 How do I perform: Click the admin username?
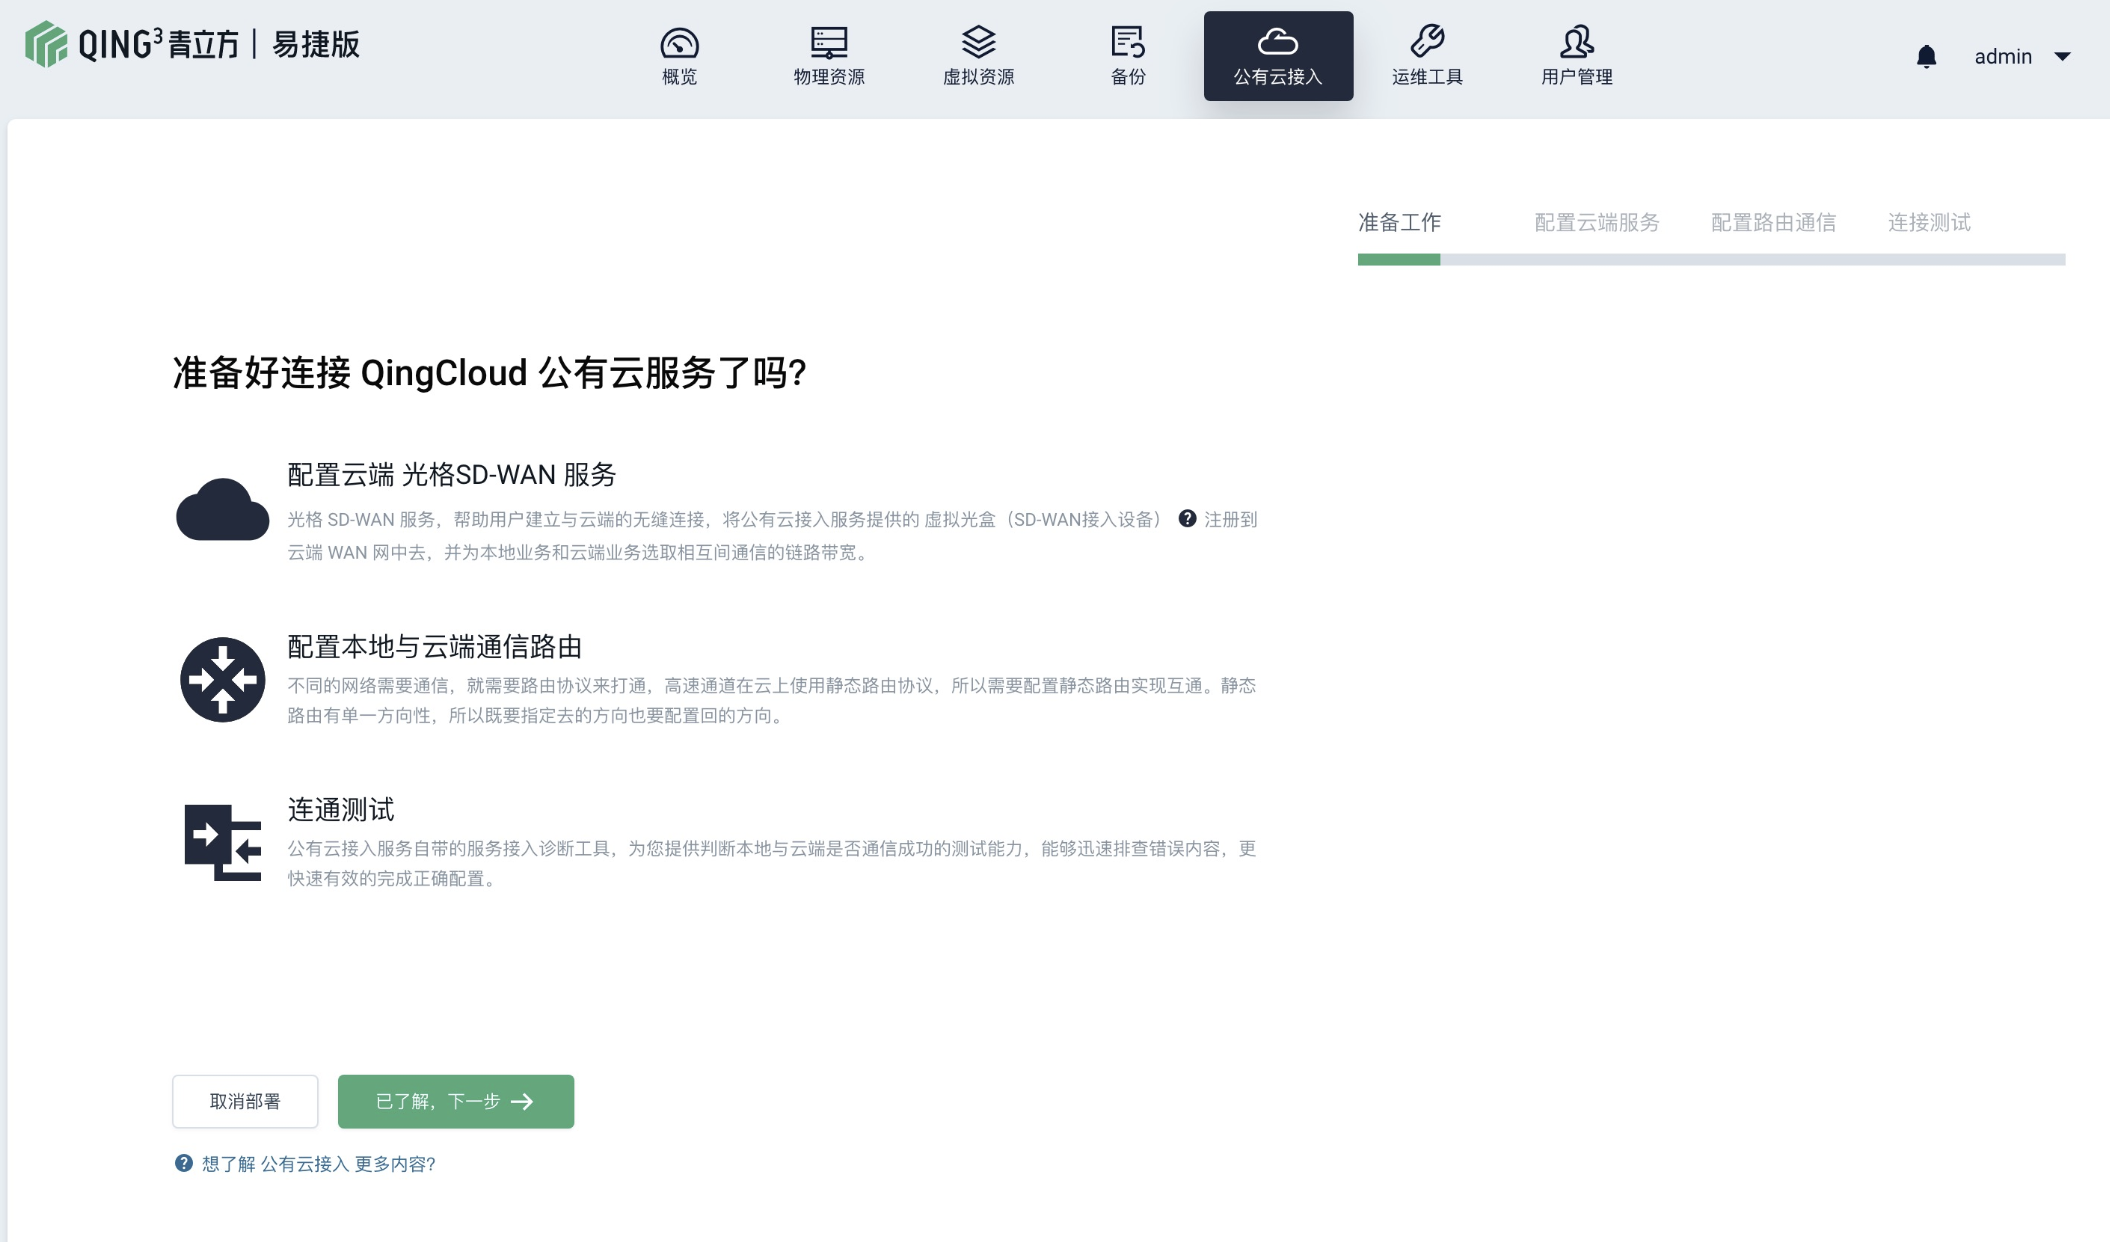click(x=2003, y=57)
